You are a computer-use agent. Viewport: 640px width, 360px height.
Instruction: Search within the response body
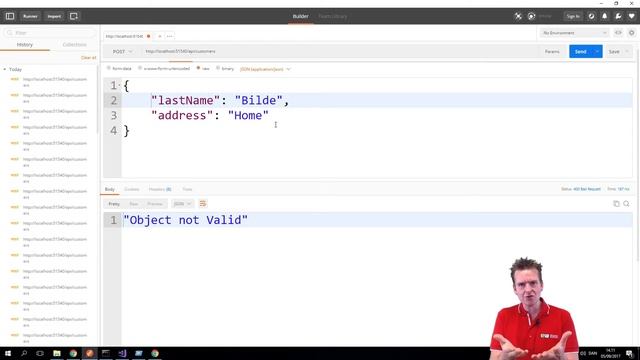click(x=626, y=204)
